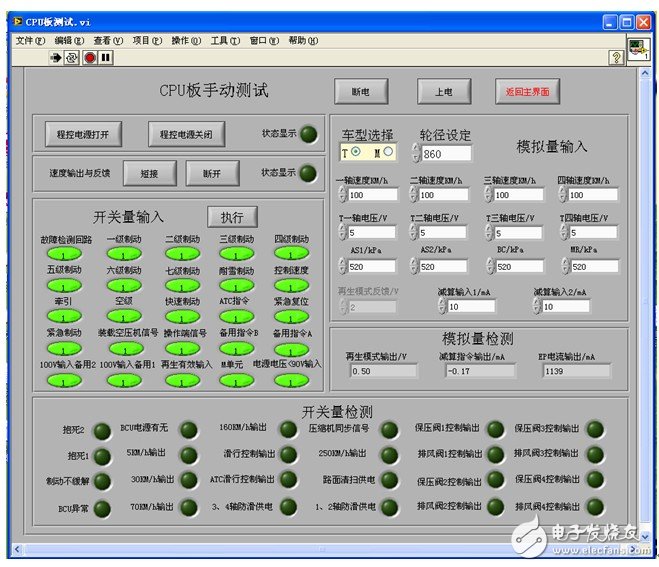
Task: Click the 一轴速度KM/h stepper arrows
Action: click(x=341, y=195)
